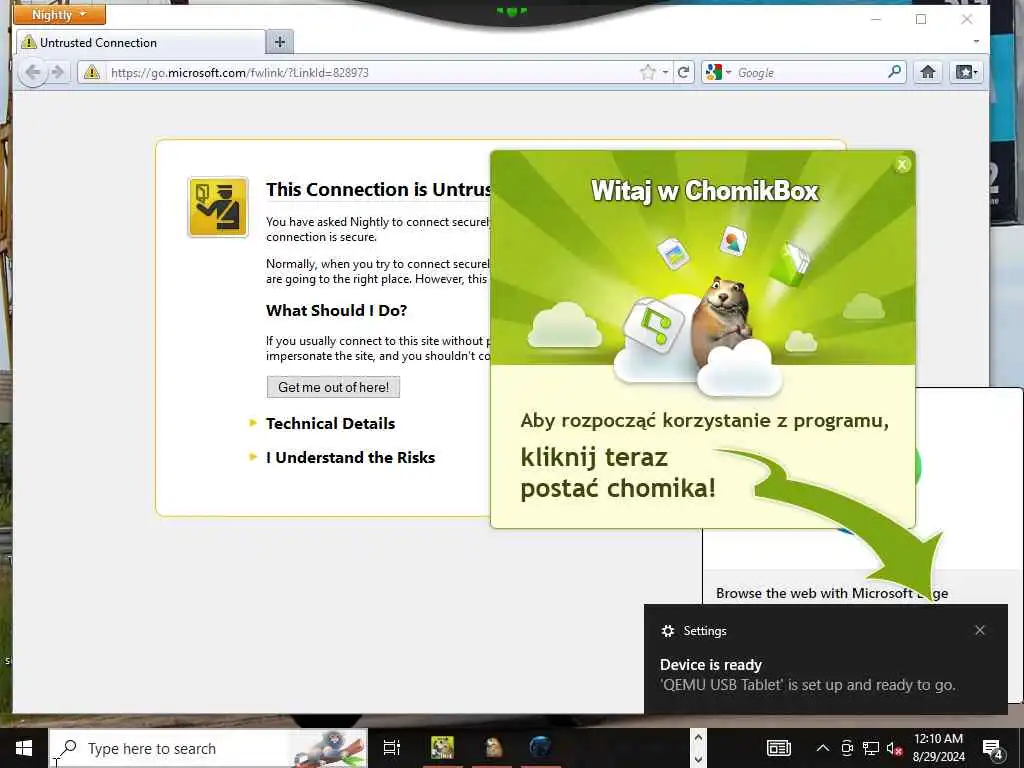
Task: Click the search magnifier icon
Action: [895, 72]
